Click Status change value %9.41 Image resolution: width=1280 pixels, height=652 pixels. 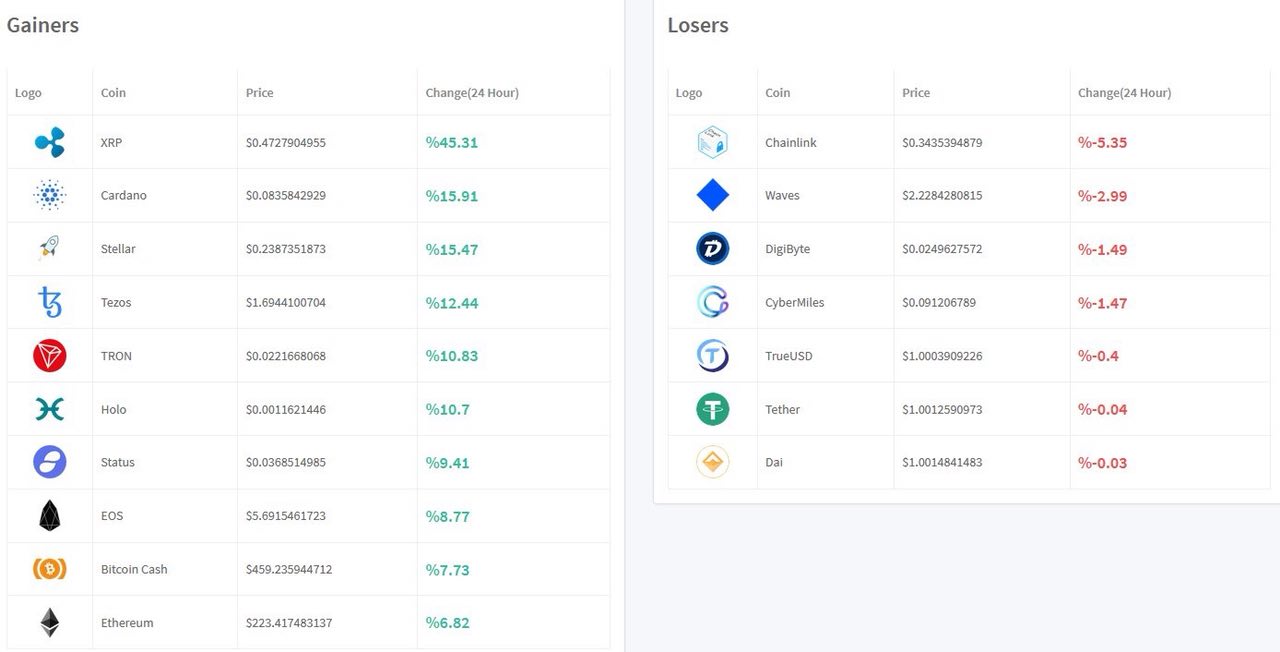448,462
